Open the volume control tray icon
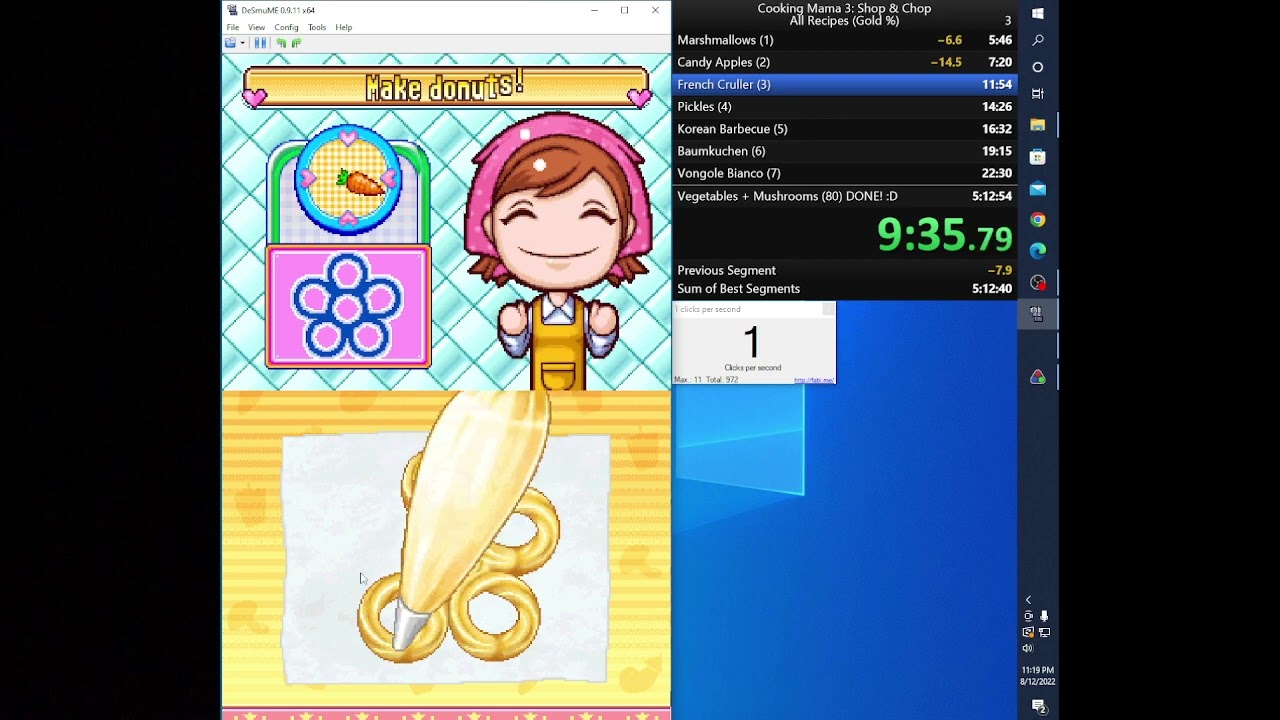The image size is (1280, 720). coord(1028,648)
